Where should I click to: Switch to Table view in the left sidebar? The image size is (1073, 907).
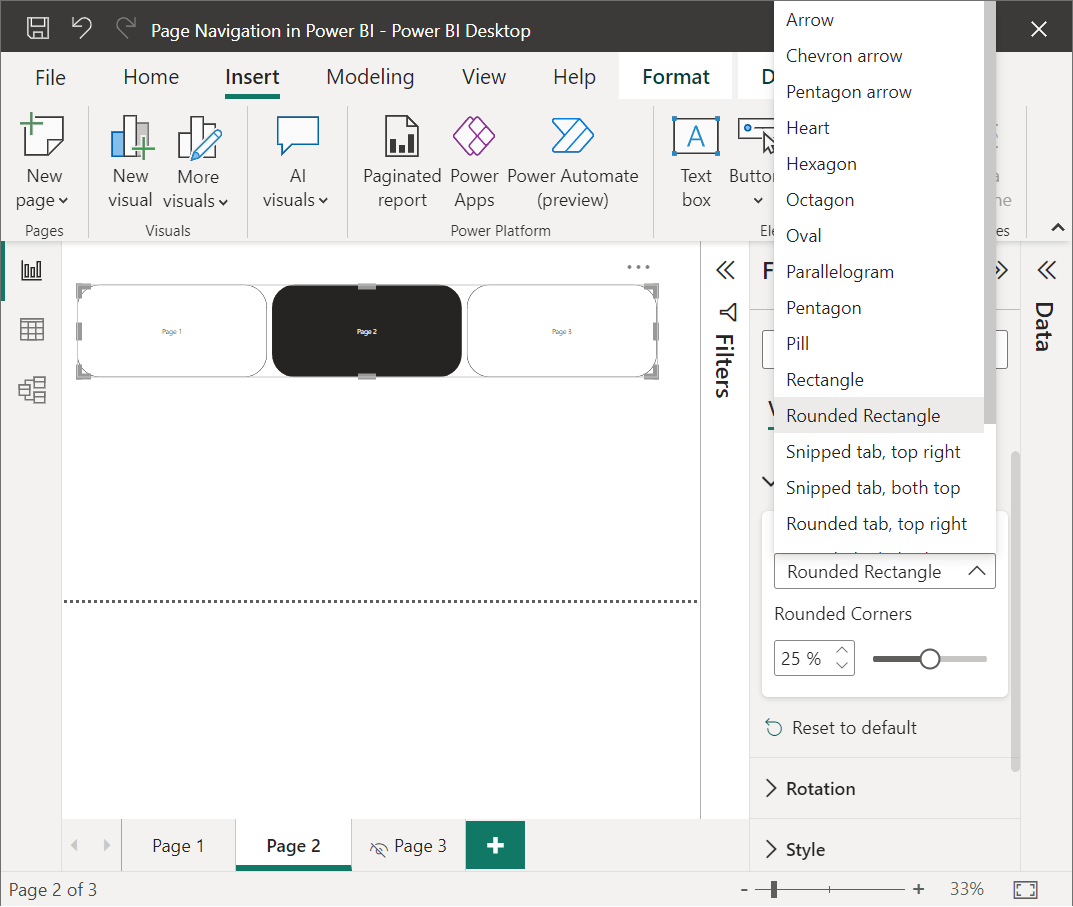tap(30, 330)
